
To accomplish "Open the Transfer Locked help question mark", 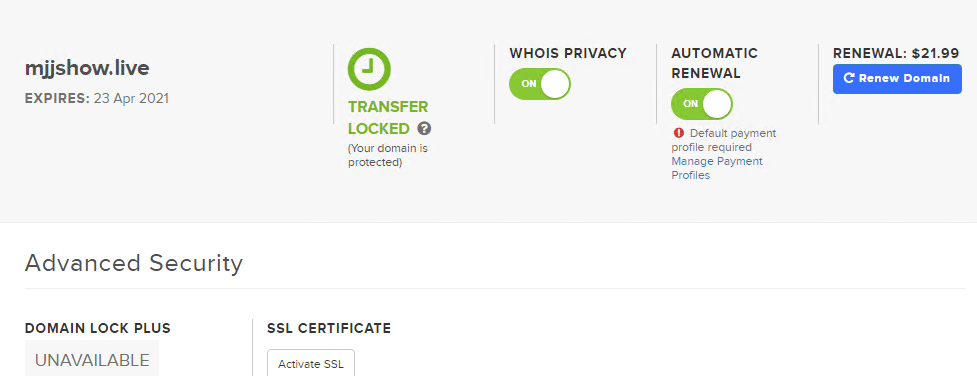I will coord(424,128).
